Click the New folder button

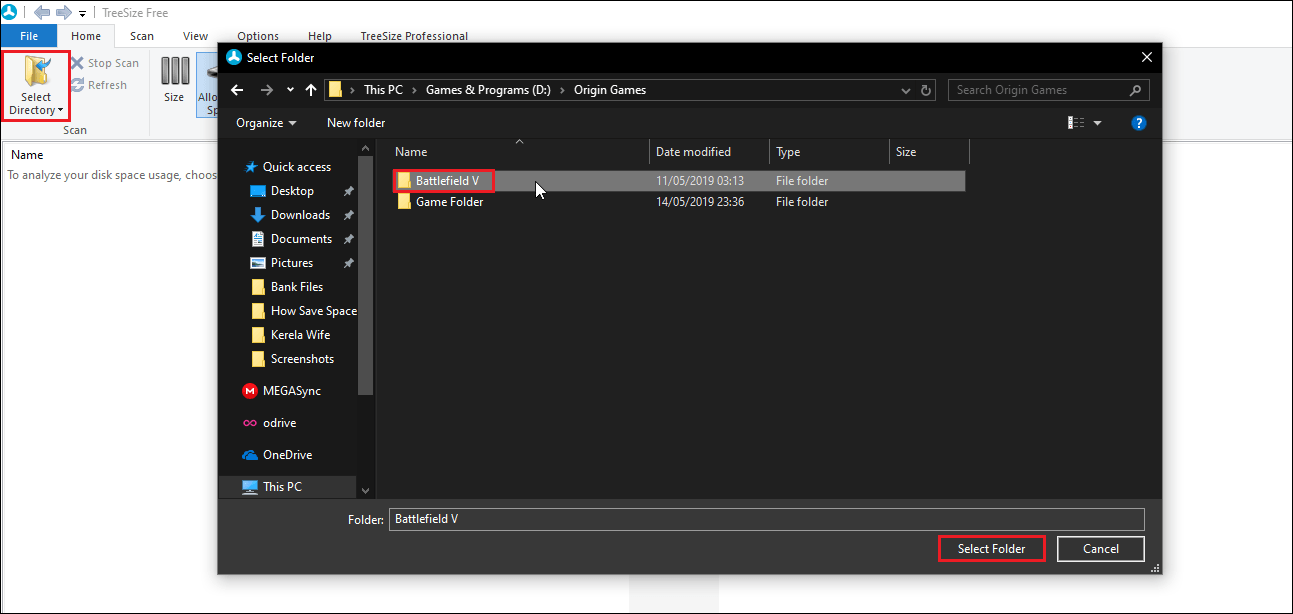pyautogui.click(x=356, y=123)
